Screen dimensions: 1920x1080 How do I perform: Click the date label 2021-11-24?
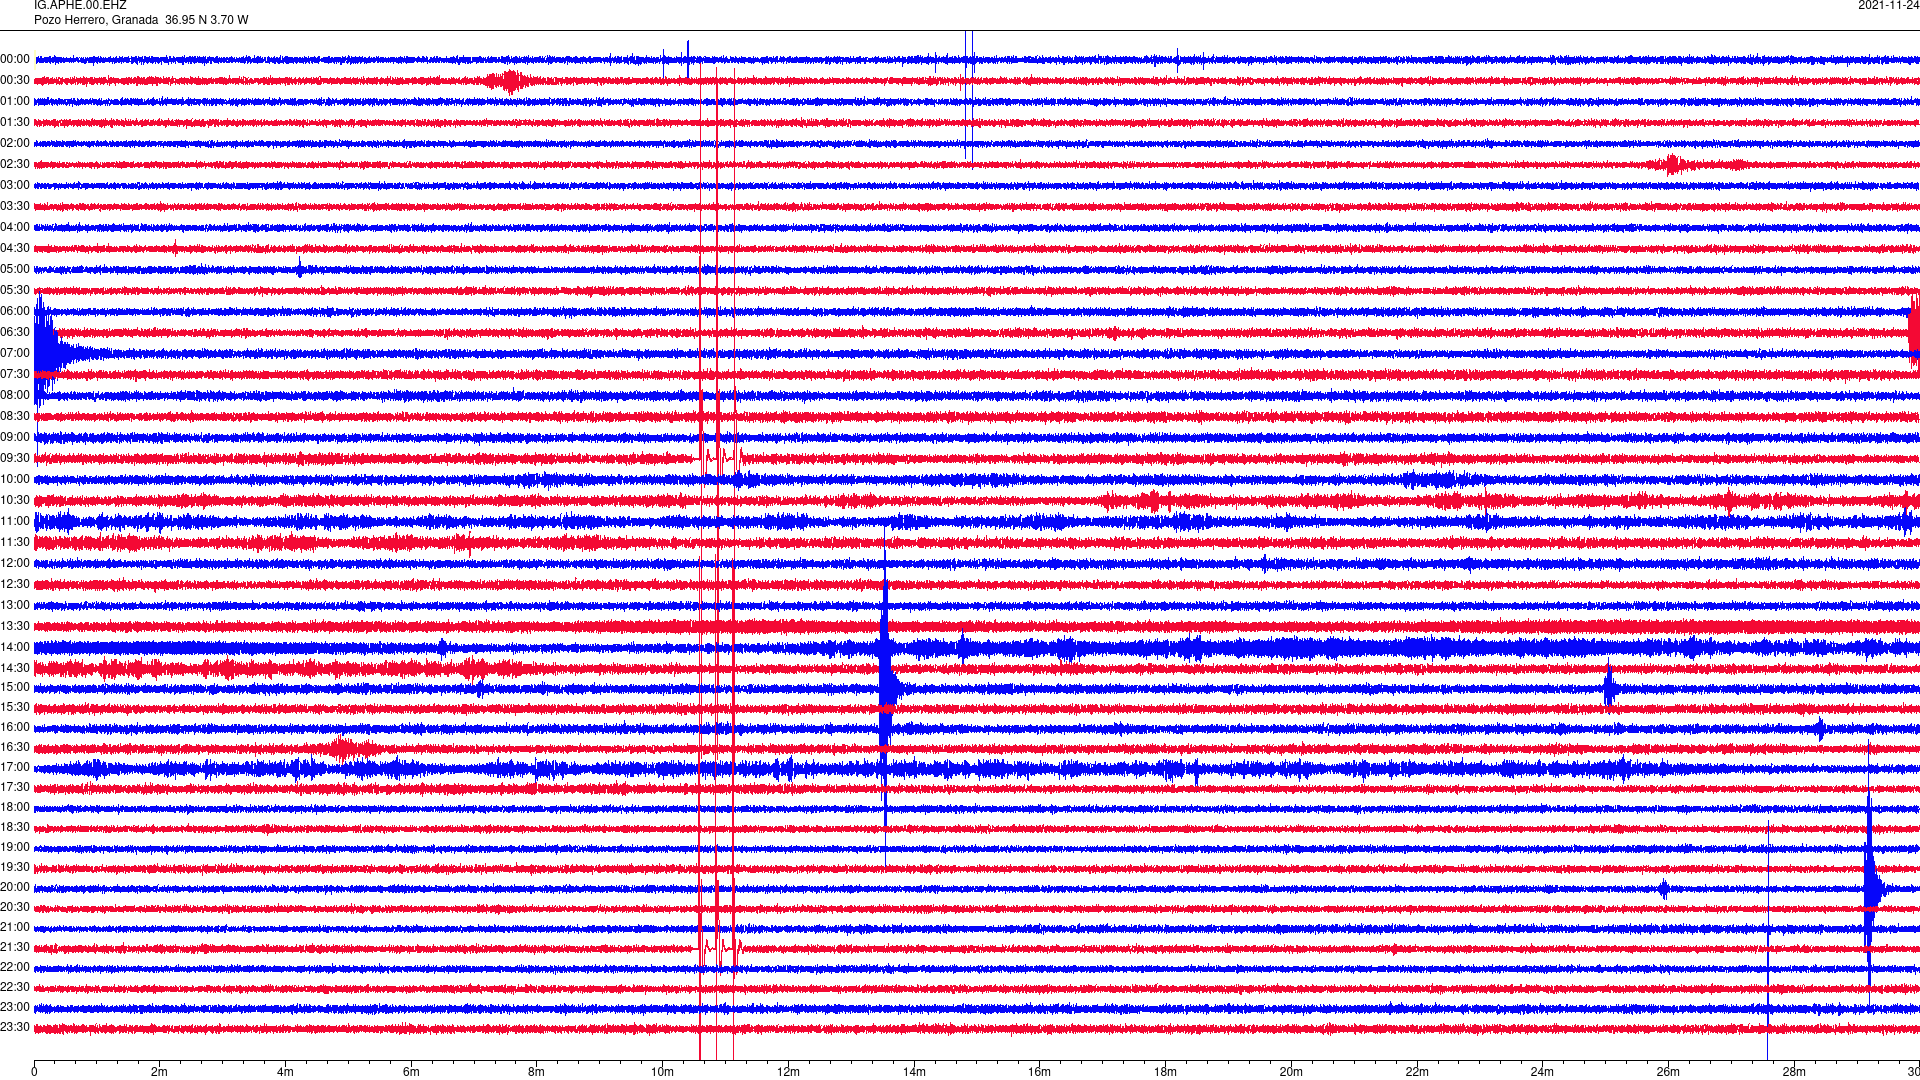click(x=1888, y=5)
